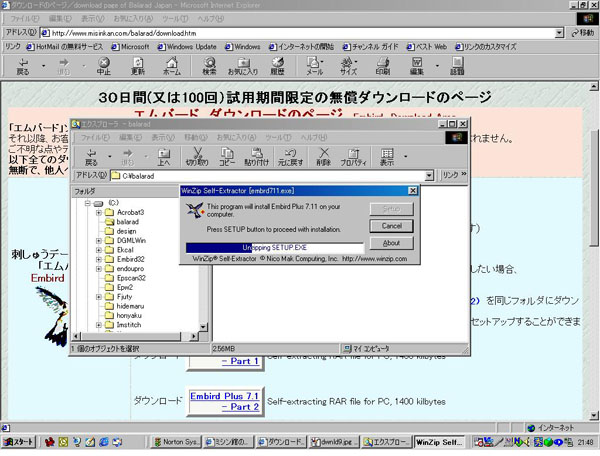Click the Refresh icon in Internet Explorer
The height and width of the screenshot is (456, 600).
click(x=138, y=66)
